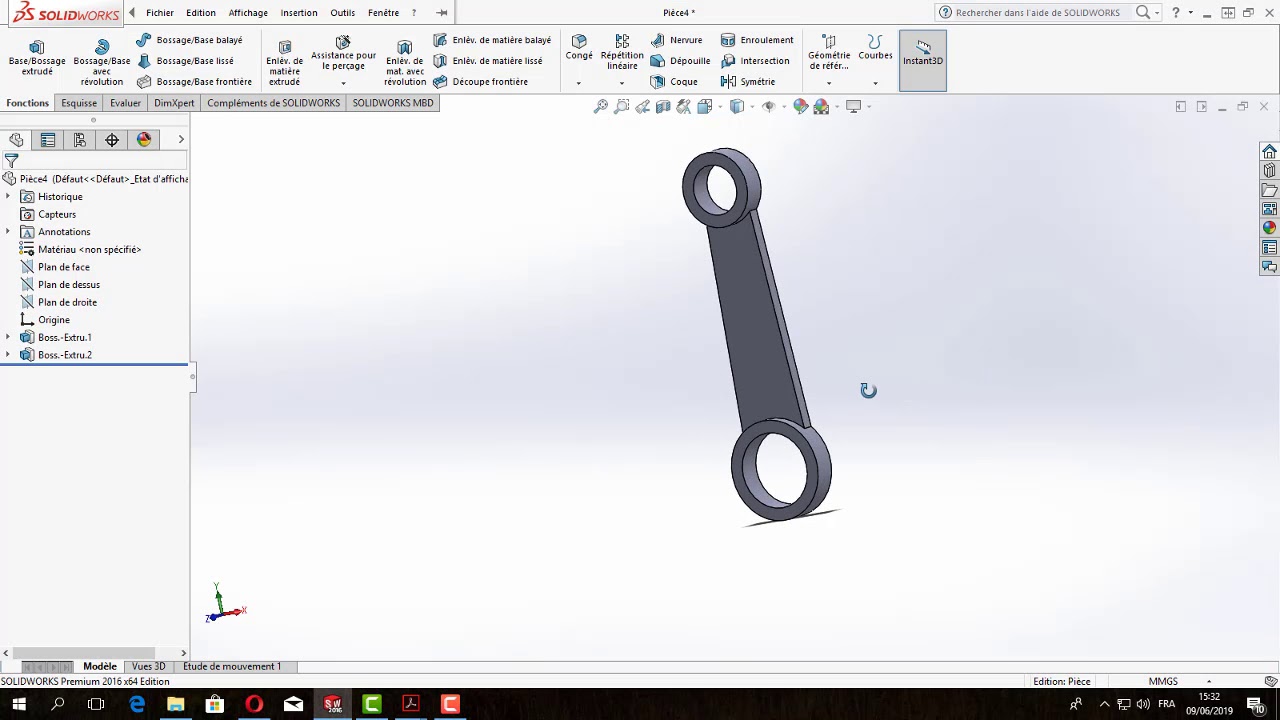Click Section view icon
Viewport: 1280px width, 720px height.
pos(663,106)
